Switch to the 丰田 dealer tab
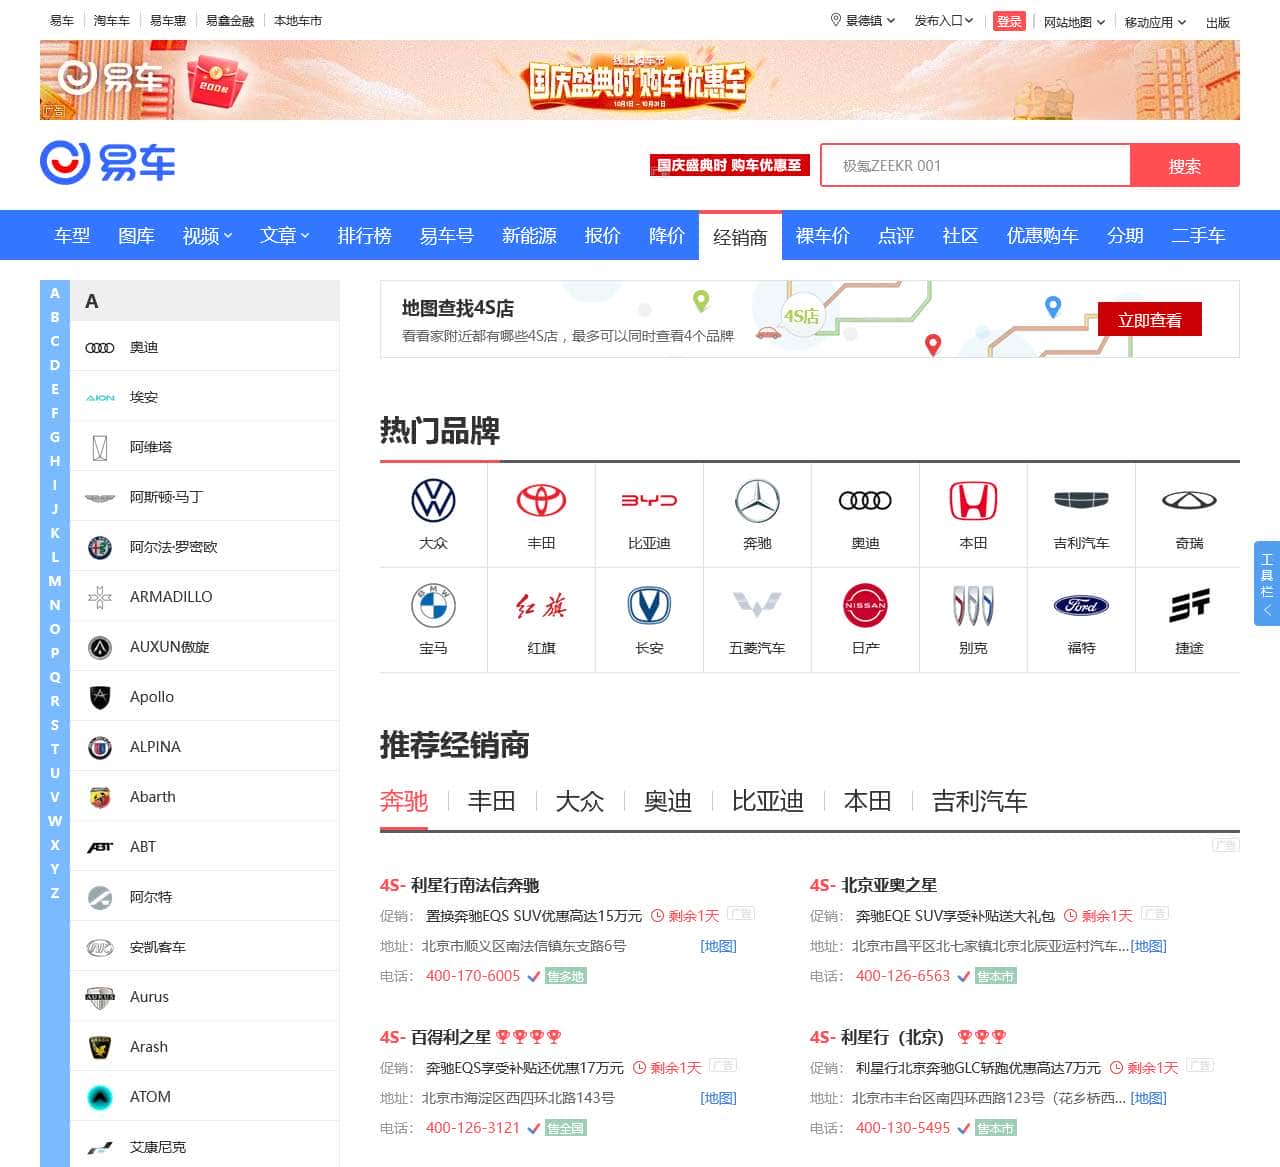 [x=490, y=801]
